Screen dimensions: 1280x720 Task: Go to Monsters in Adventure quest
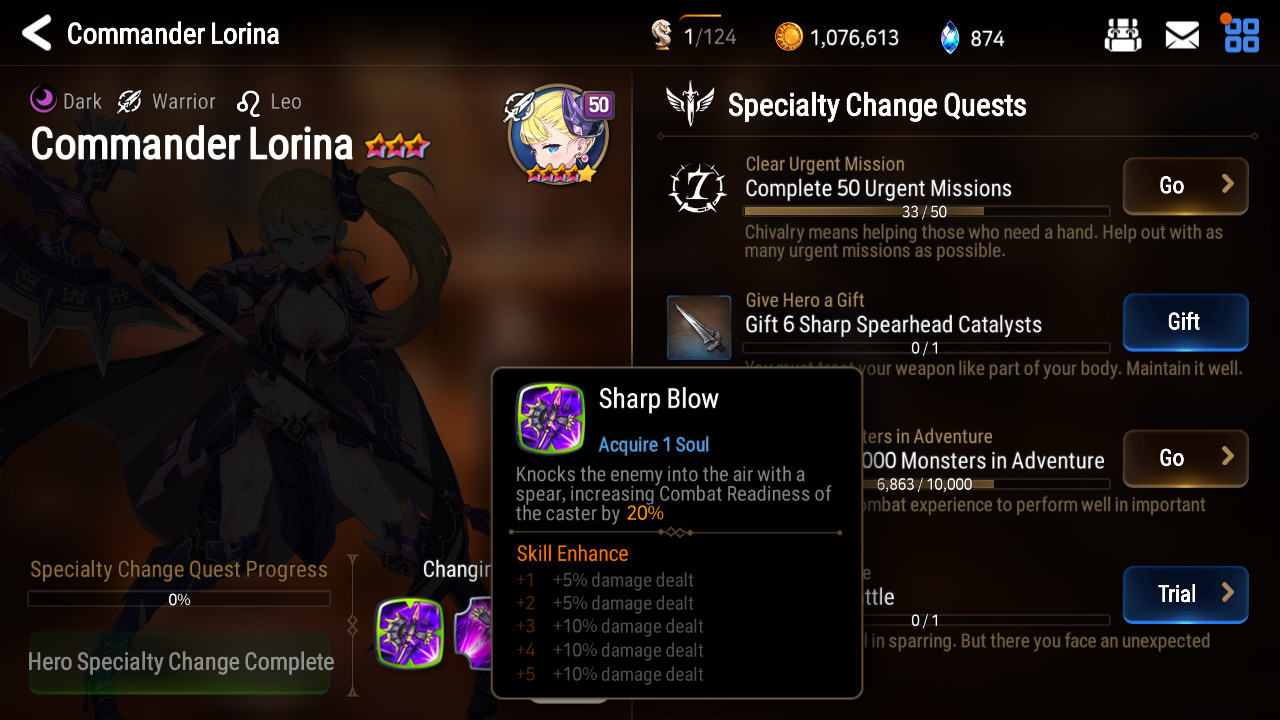tap(1186, 458)
